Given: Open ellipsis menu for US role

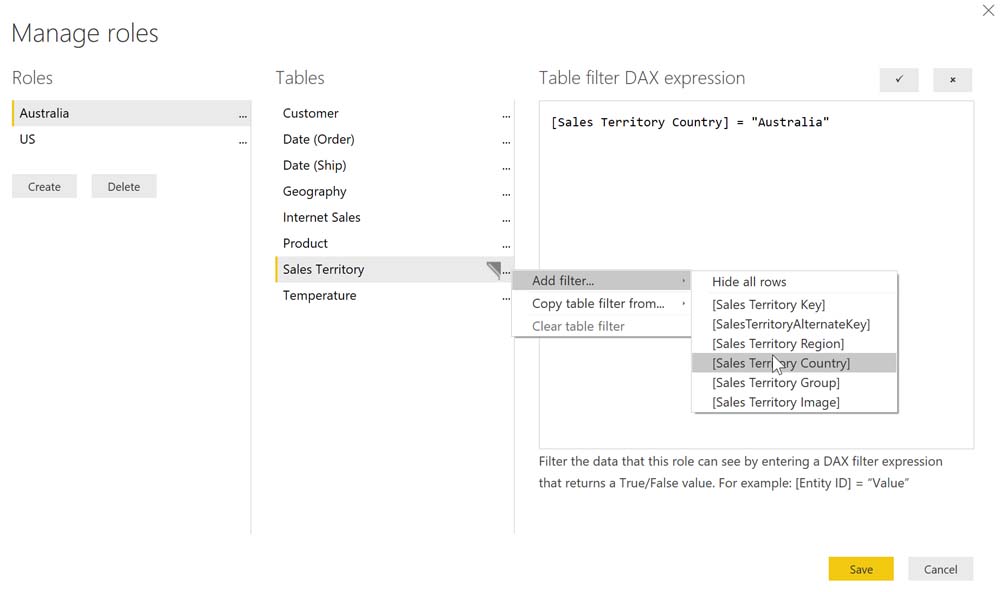Looking at the screenshot, I should point(243,141).
